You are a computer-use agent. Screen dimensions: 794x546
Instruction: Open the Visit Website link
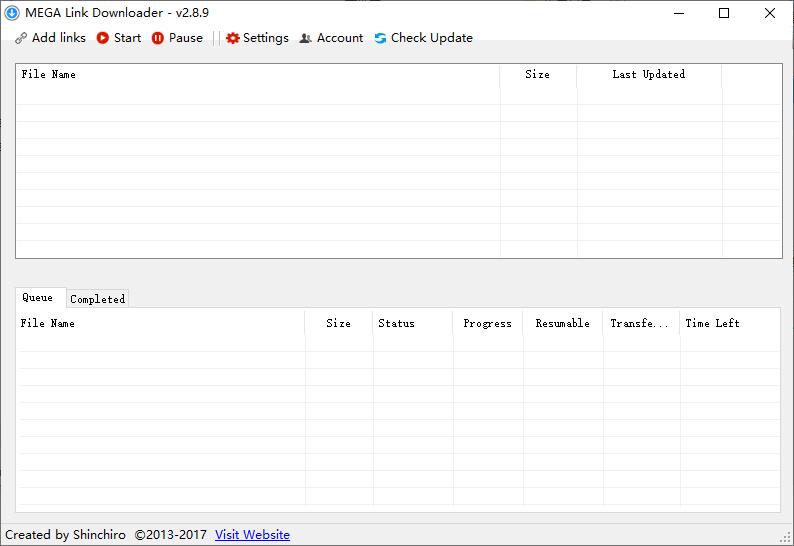coord(252,534)
